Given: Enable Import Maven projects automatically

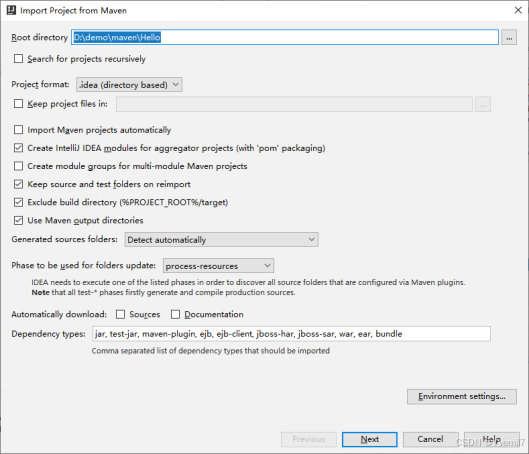Looking at the screenshot, I should (19, 130).
